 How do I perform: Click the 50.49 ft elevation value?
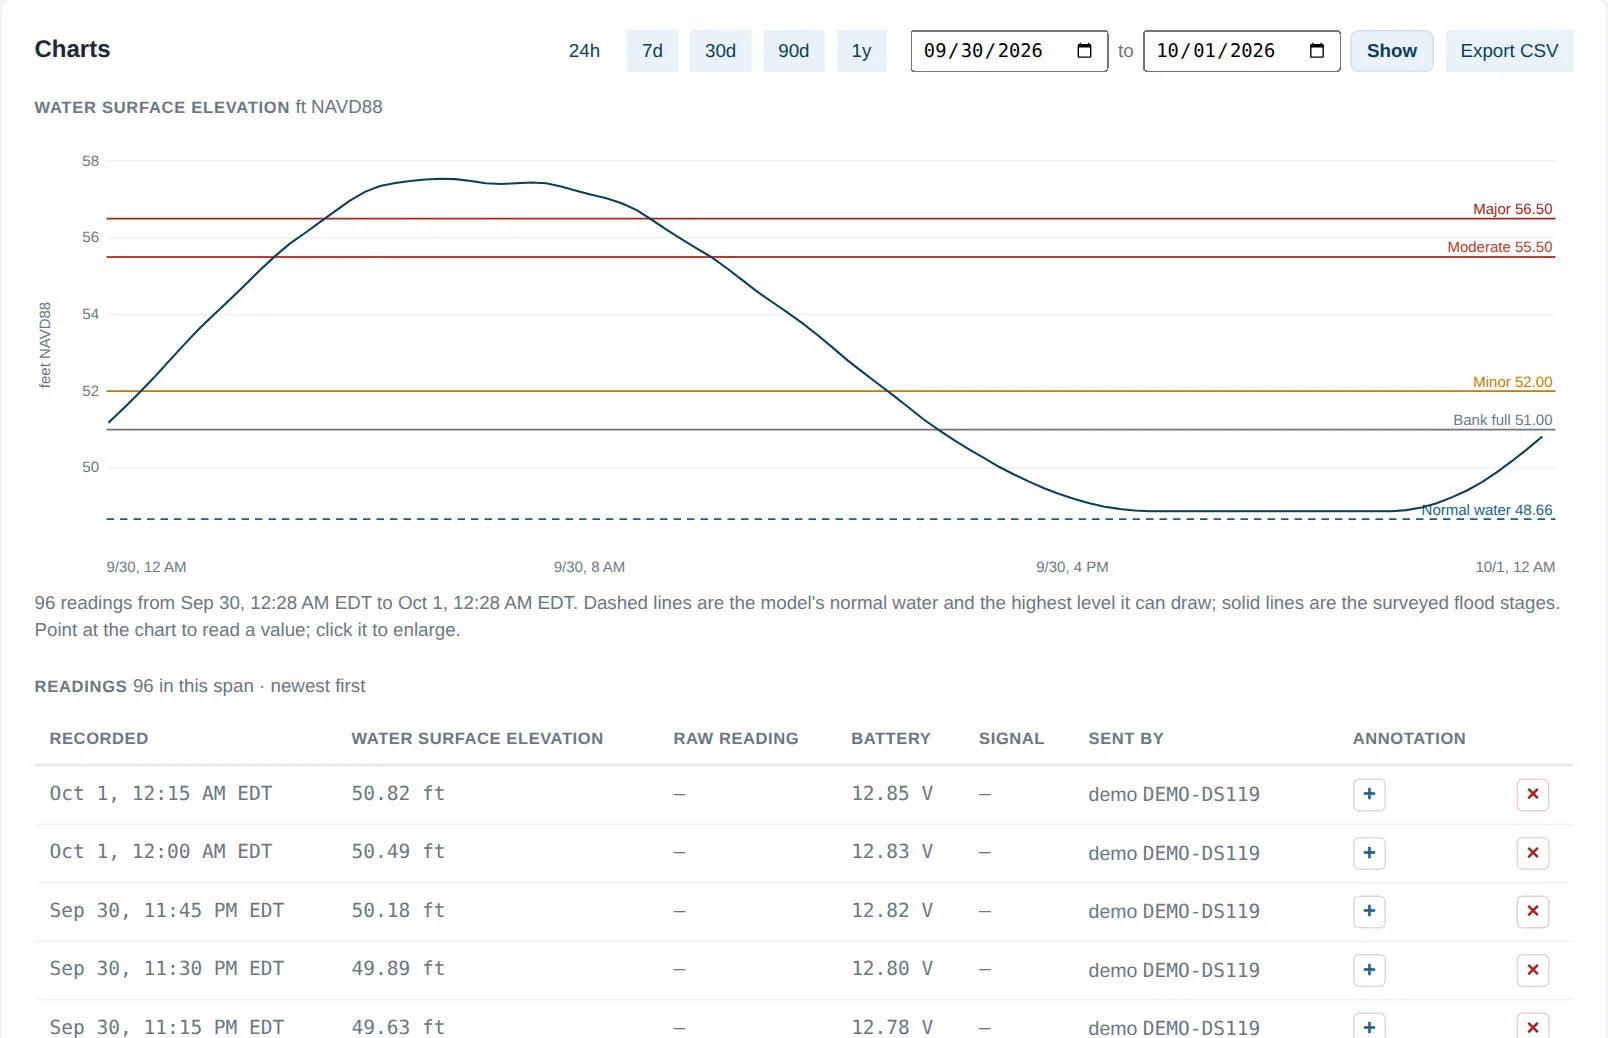[x=398, y=852]
